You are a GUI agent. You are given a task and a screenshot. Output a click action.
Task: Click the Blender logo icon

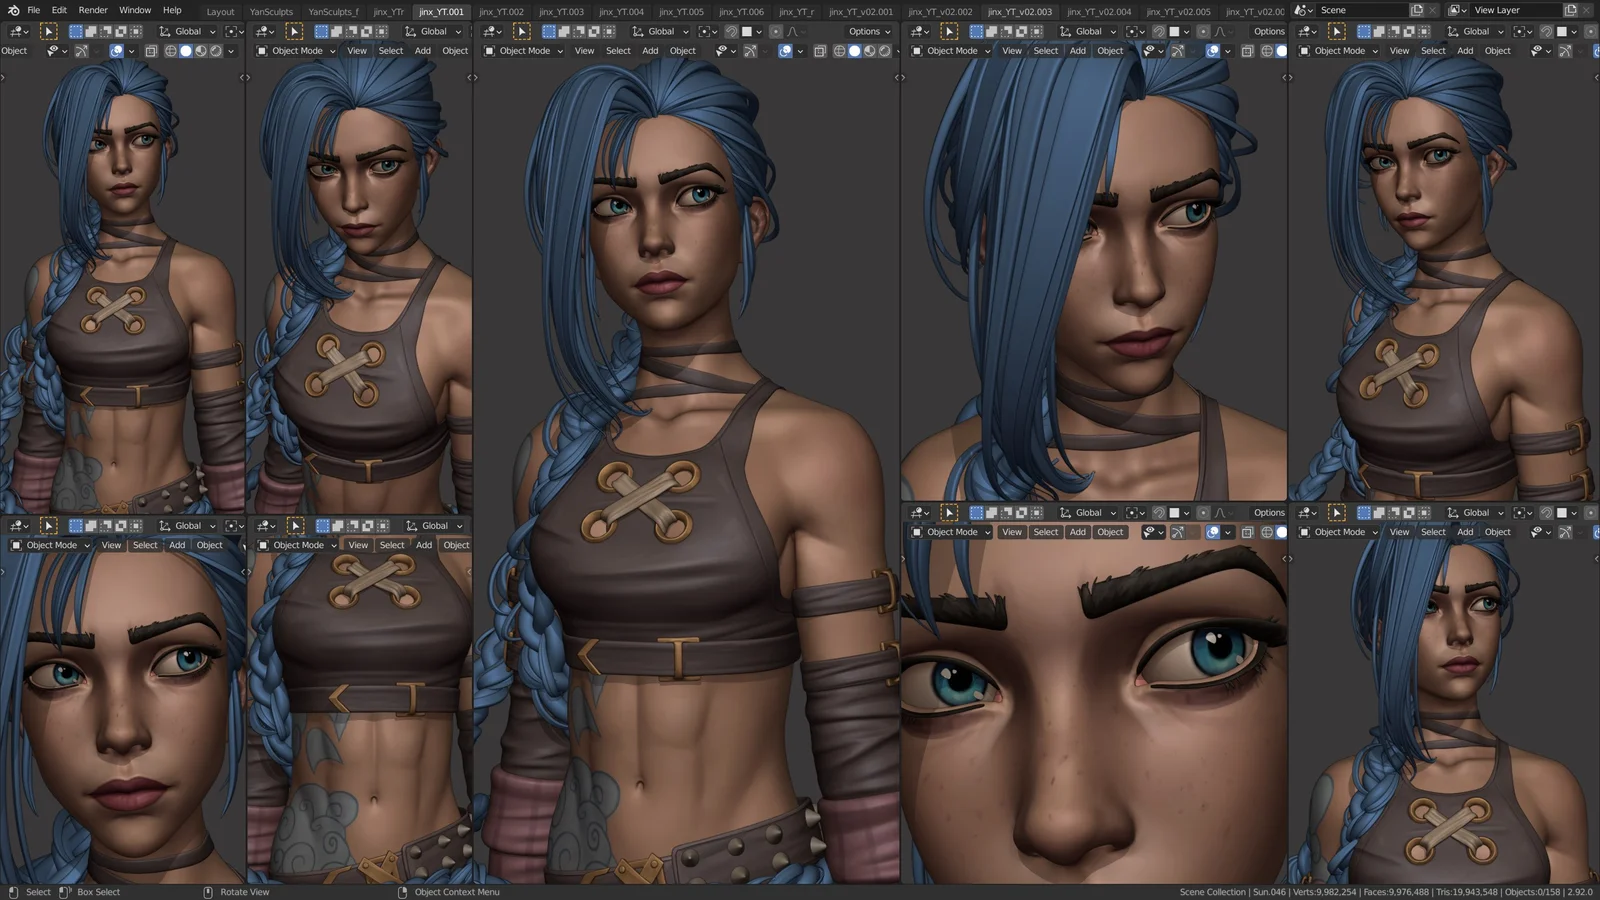(x=14, y=10)
